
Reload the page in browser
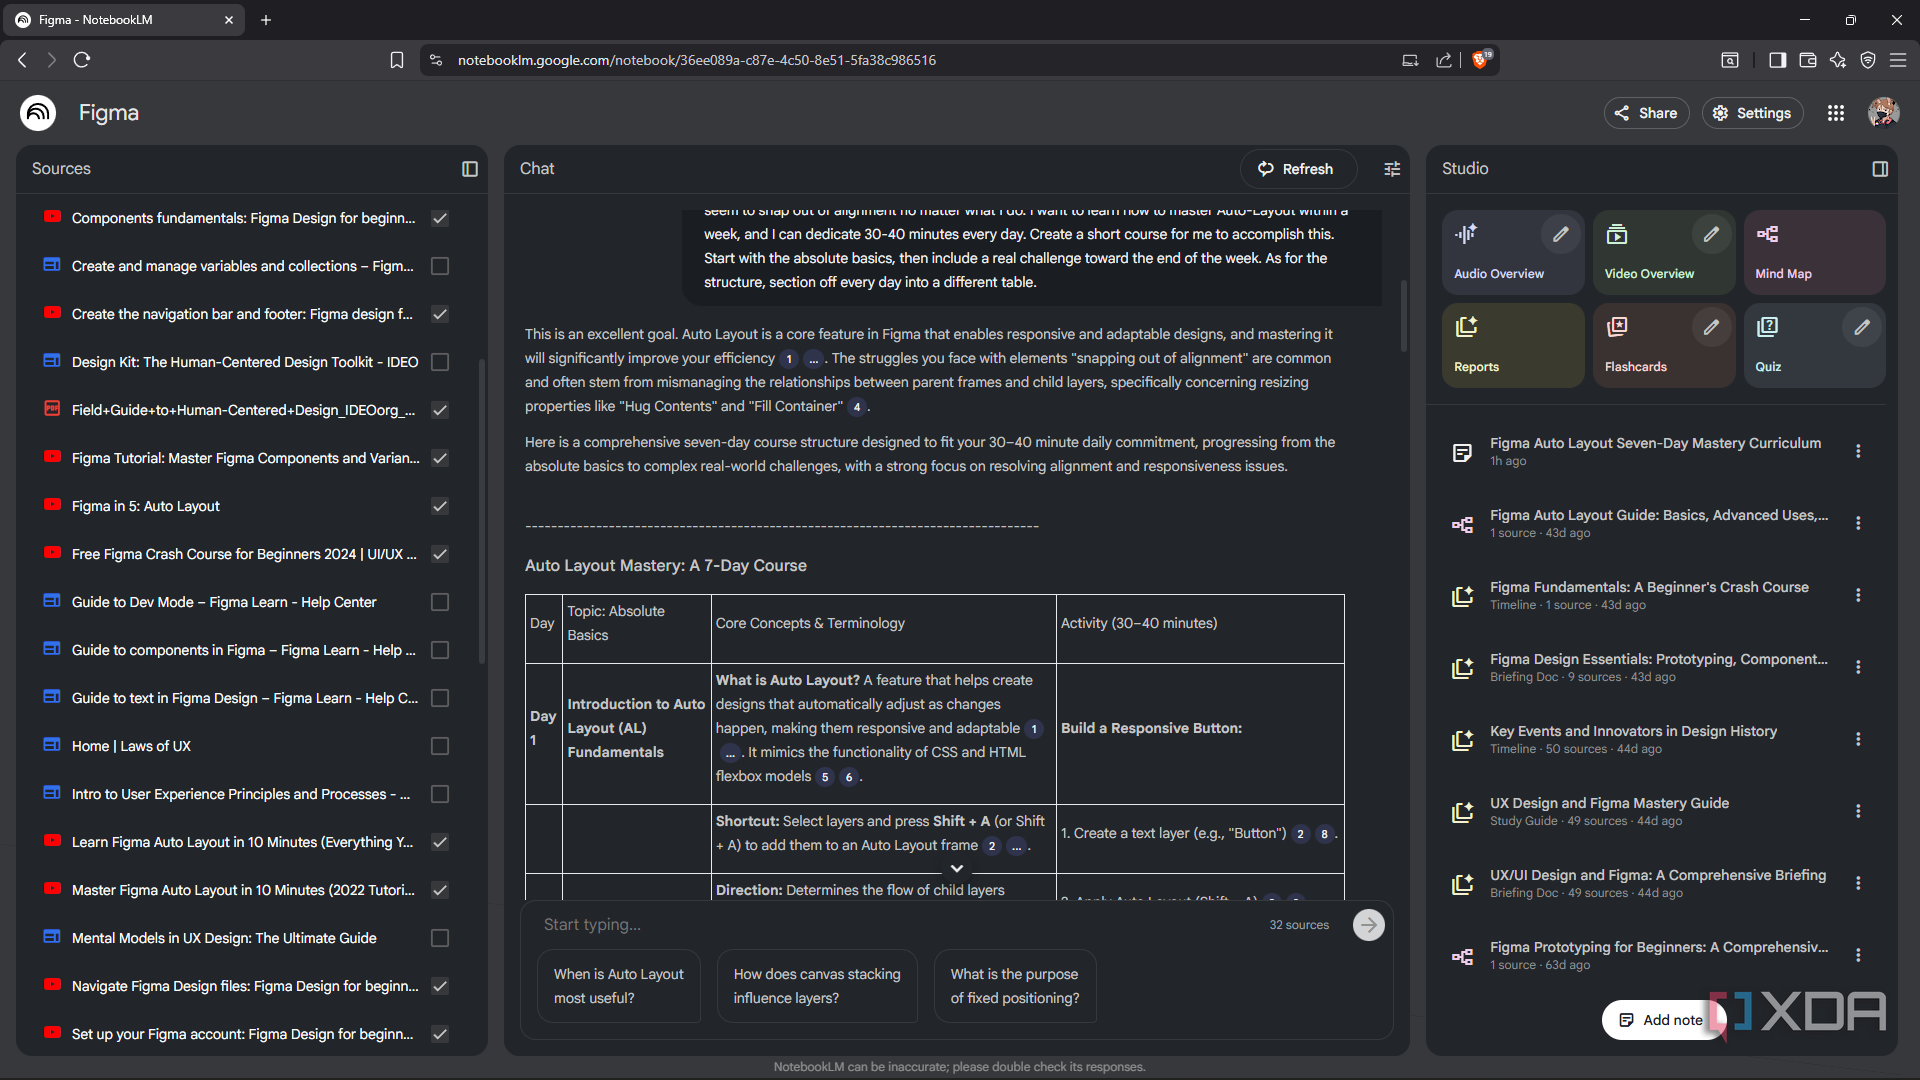pyautogui.click(x=82, y=60)
